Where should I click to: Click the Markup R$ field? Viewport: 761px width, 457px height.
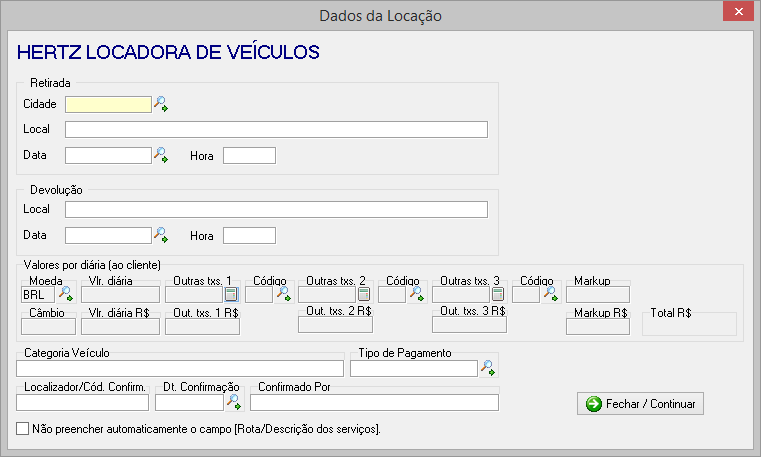[x=598, y=326]
